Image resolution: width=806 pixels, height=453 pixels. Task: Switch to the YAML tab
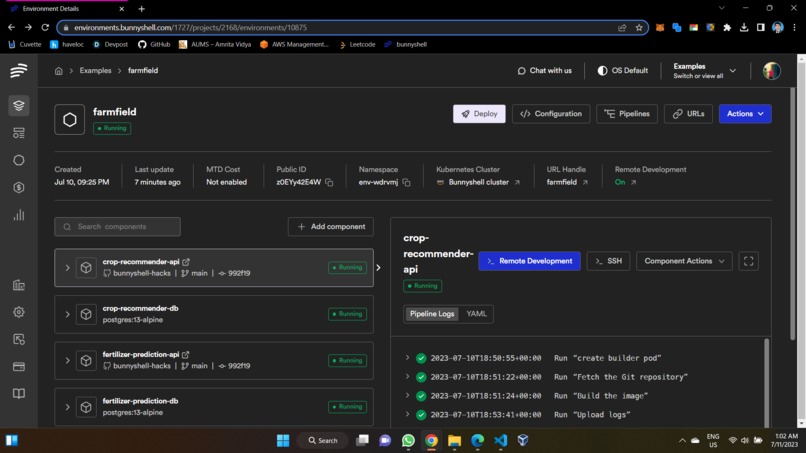[x=476, y=314]
